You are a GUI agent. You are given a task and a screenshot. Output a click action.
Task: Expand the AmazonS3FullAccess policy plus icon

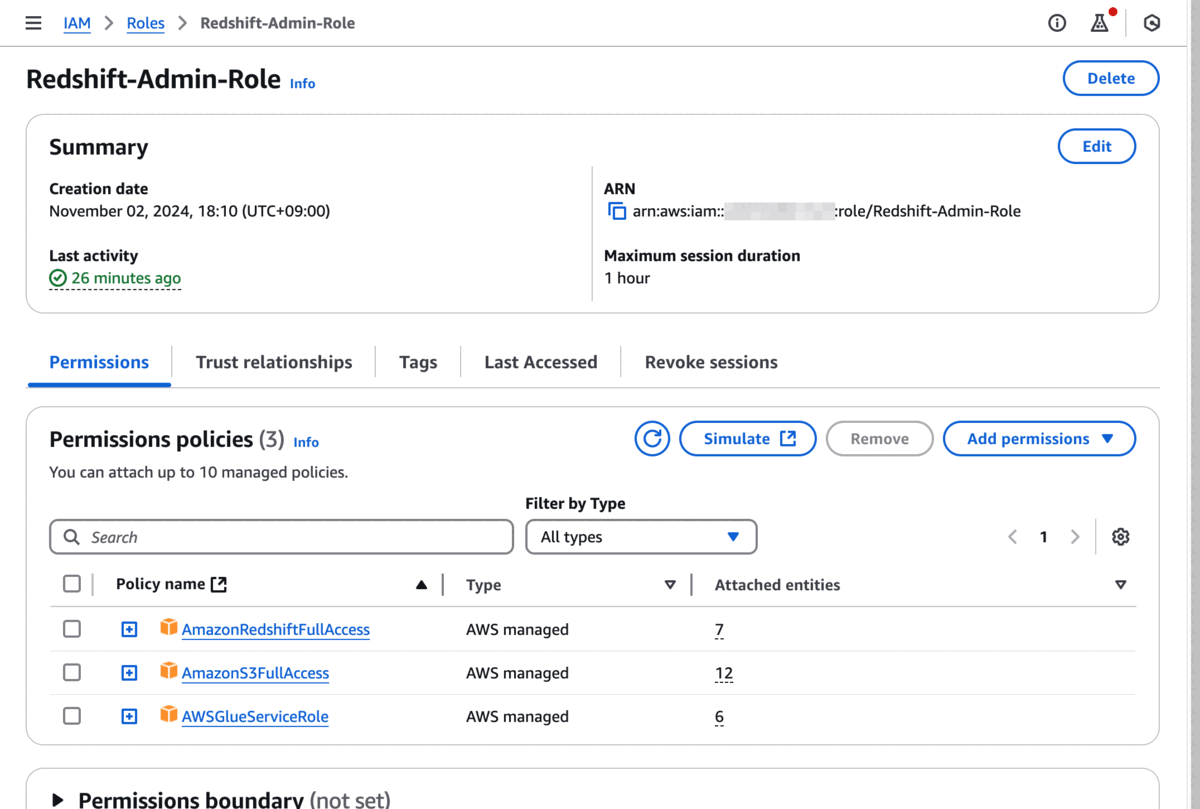(129, 673)
